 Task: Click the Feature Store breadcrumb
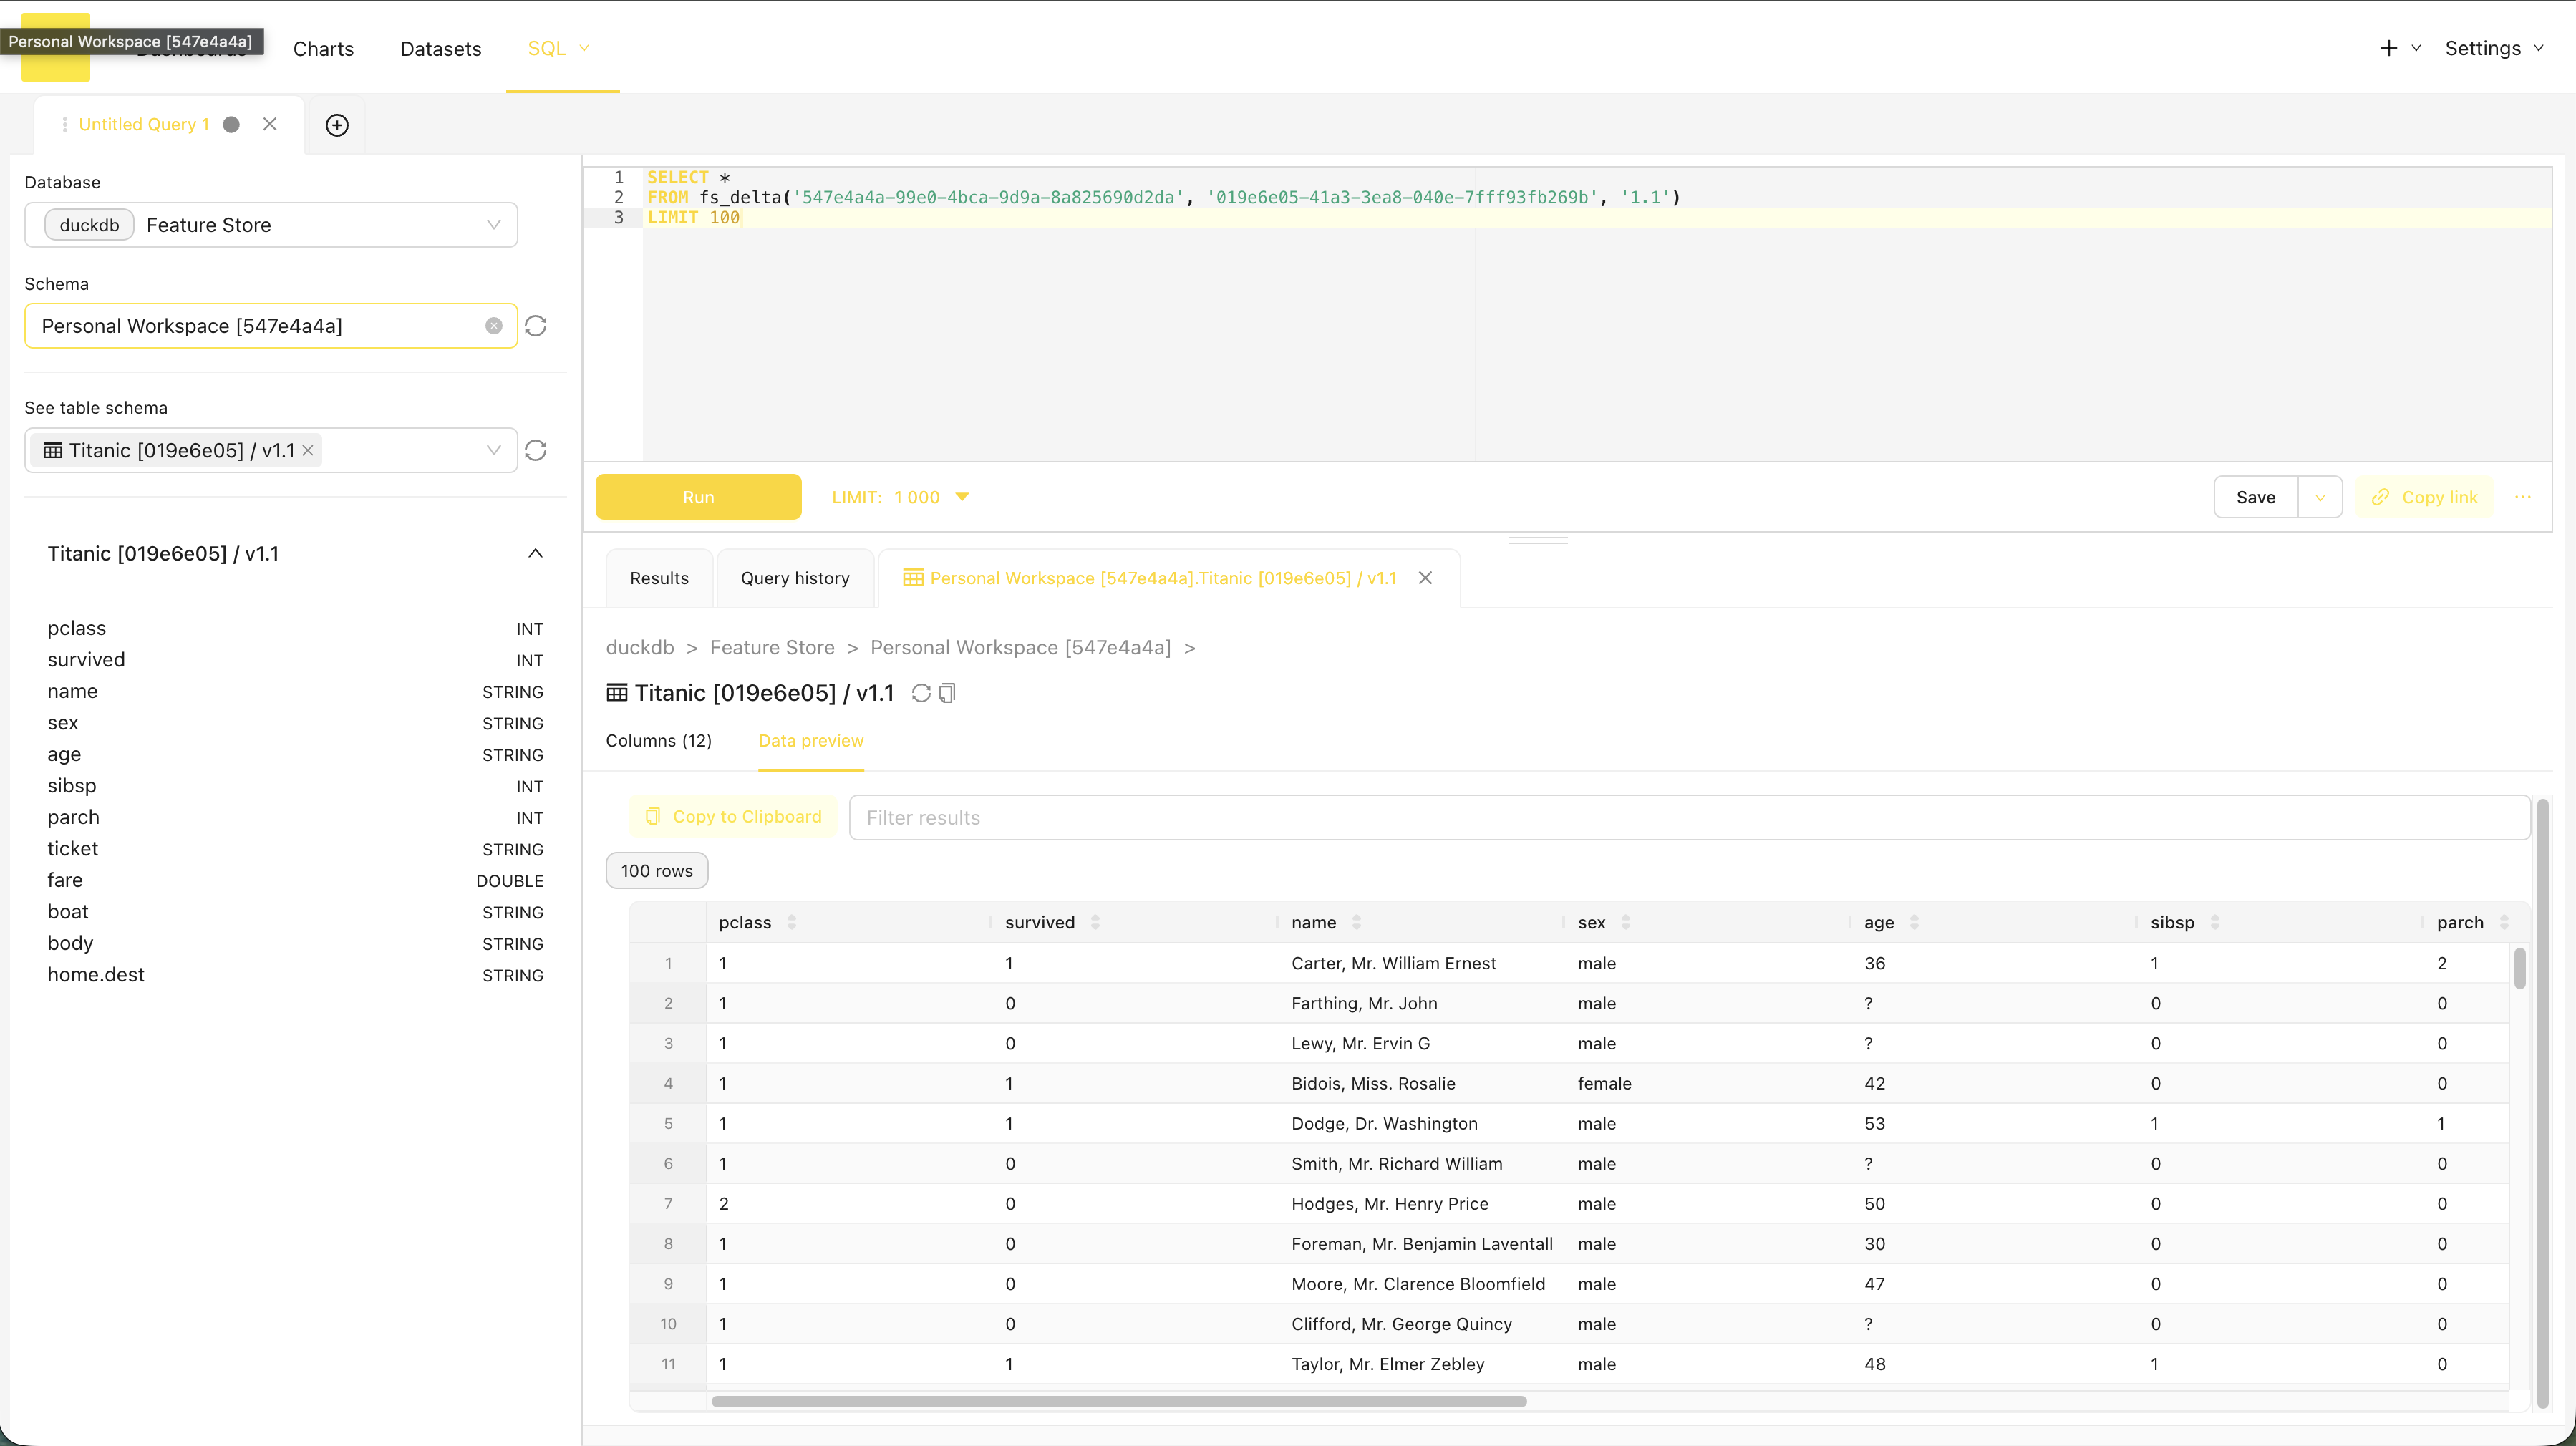772,648
